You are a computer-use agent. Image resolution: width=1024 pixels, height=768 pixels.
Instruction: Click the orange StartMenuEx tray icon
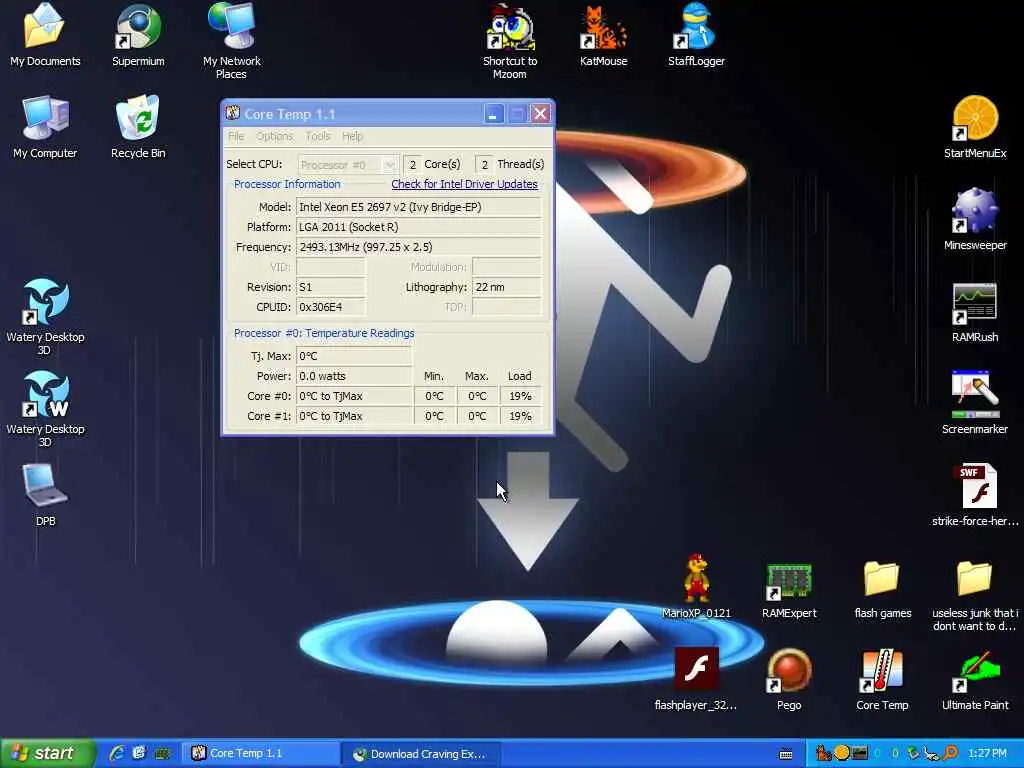pos(842,753)
